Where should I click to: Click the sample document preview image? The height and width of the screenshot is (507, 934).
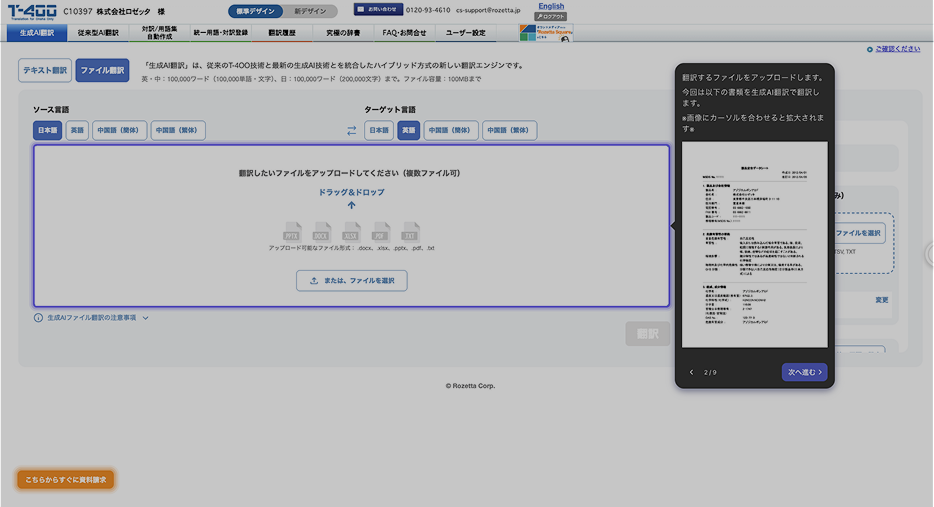click(755, 244)
